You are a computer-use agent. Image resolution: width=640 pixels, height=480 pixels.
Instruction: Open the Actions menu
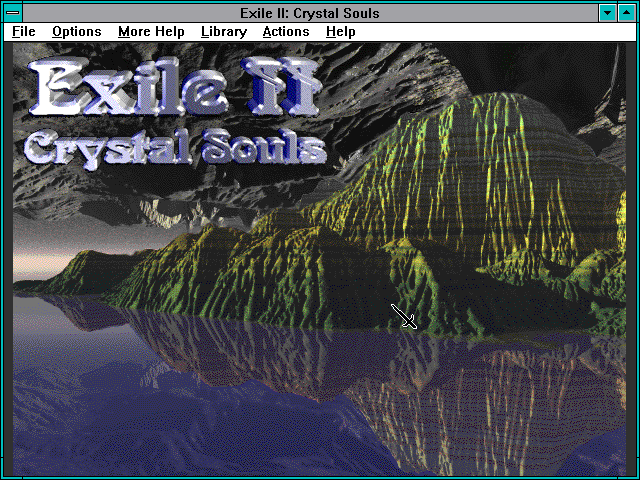[x=286, y=32]
